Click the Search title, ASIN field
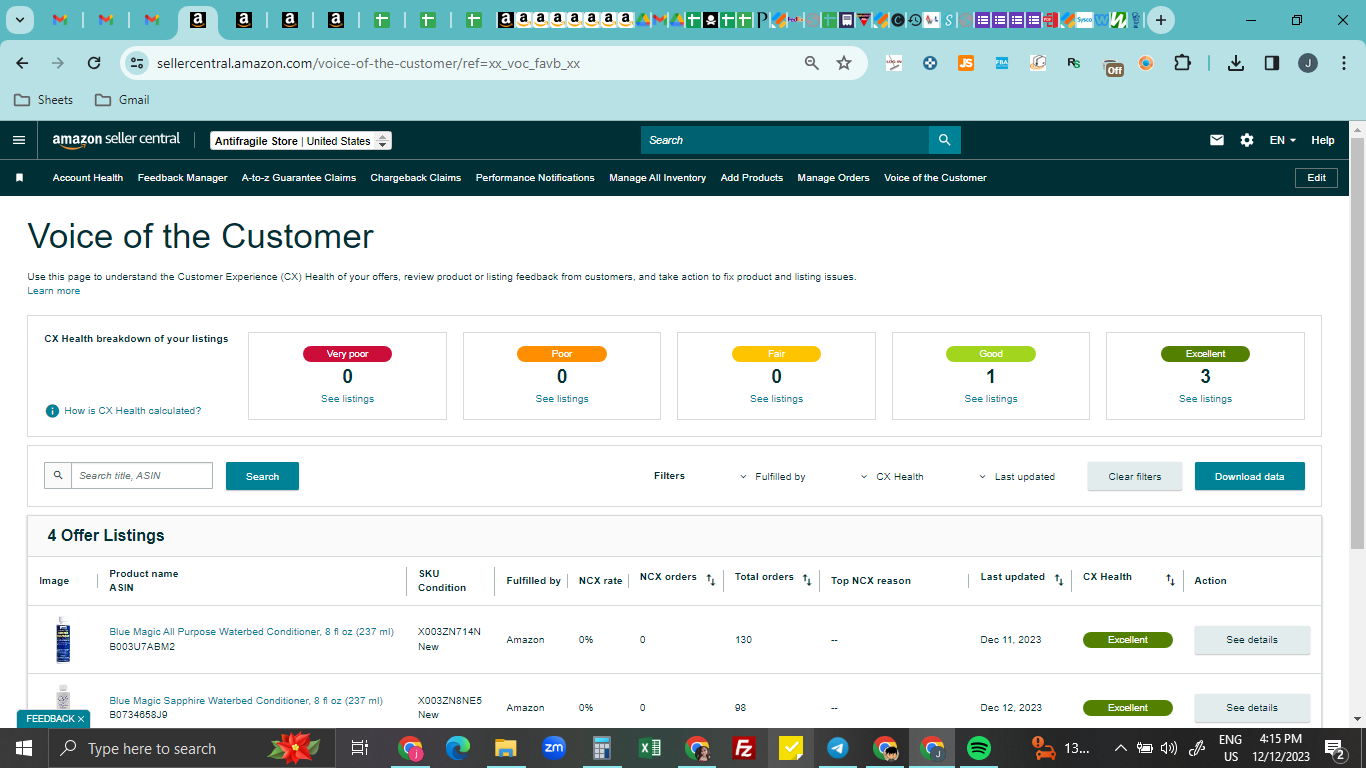Image resolution: width=1366 pixels, height=768 pixels. pos(142,476)
